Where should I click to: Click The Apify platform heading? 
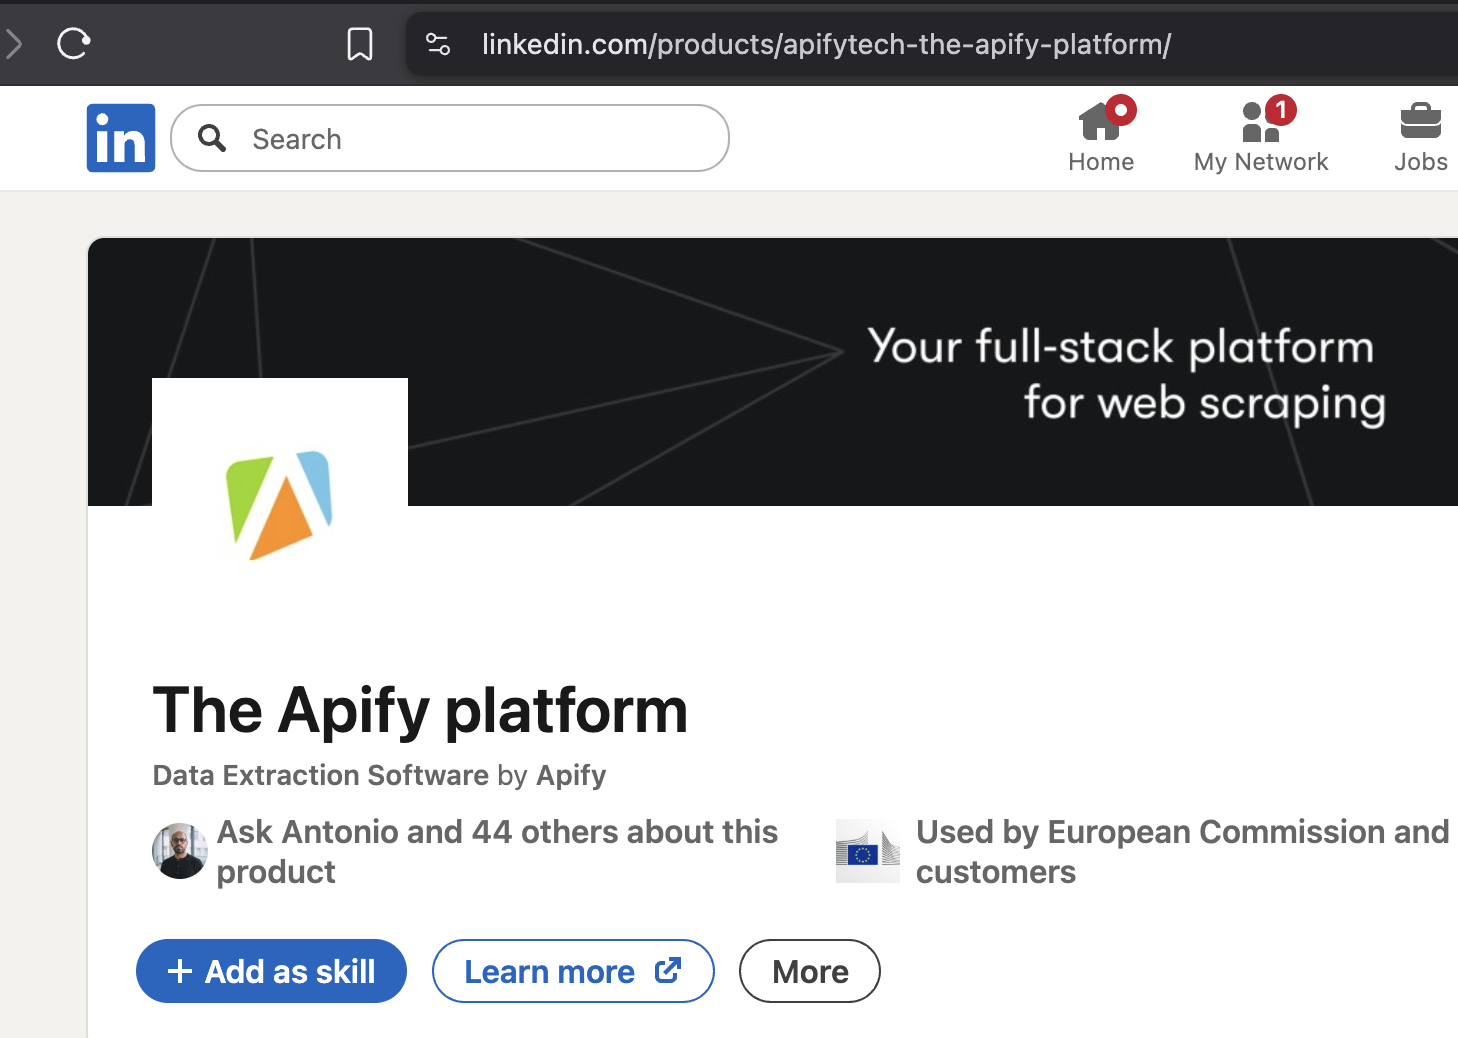point(420,711)
